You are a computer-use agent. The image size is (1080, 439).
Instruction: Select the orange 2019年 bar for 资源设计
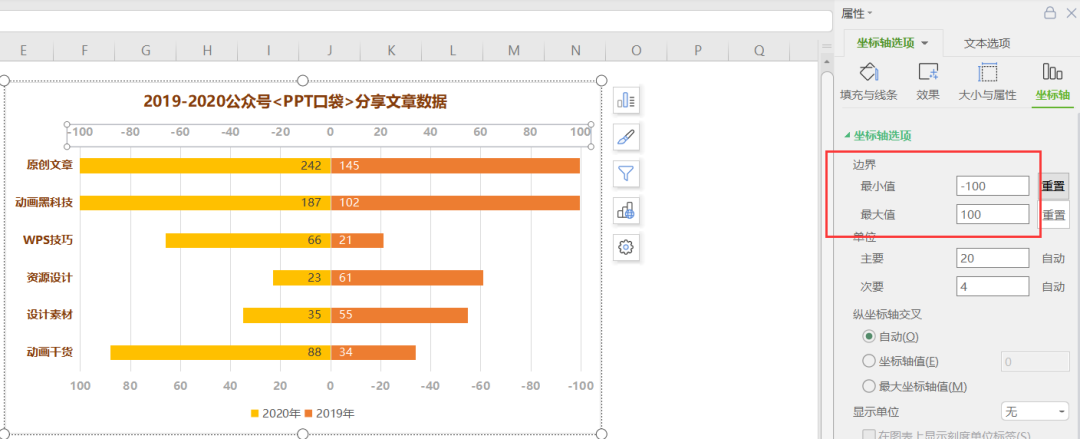pos(407,278)
